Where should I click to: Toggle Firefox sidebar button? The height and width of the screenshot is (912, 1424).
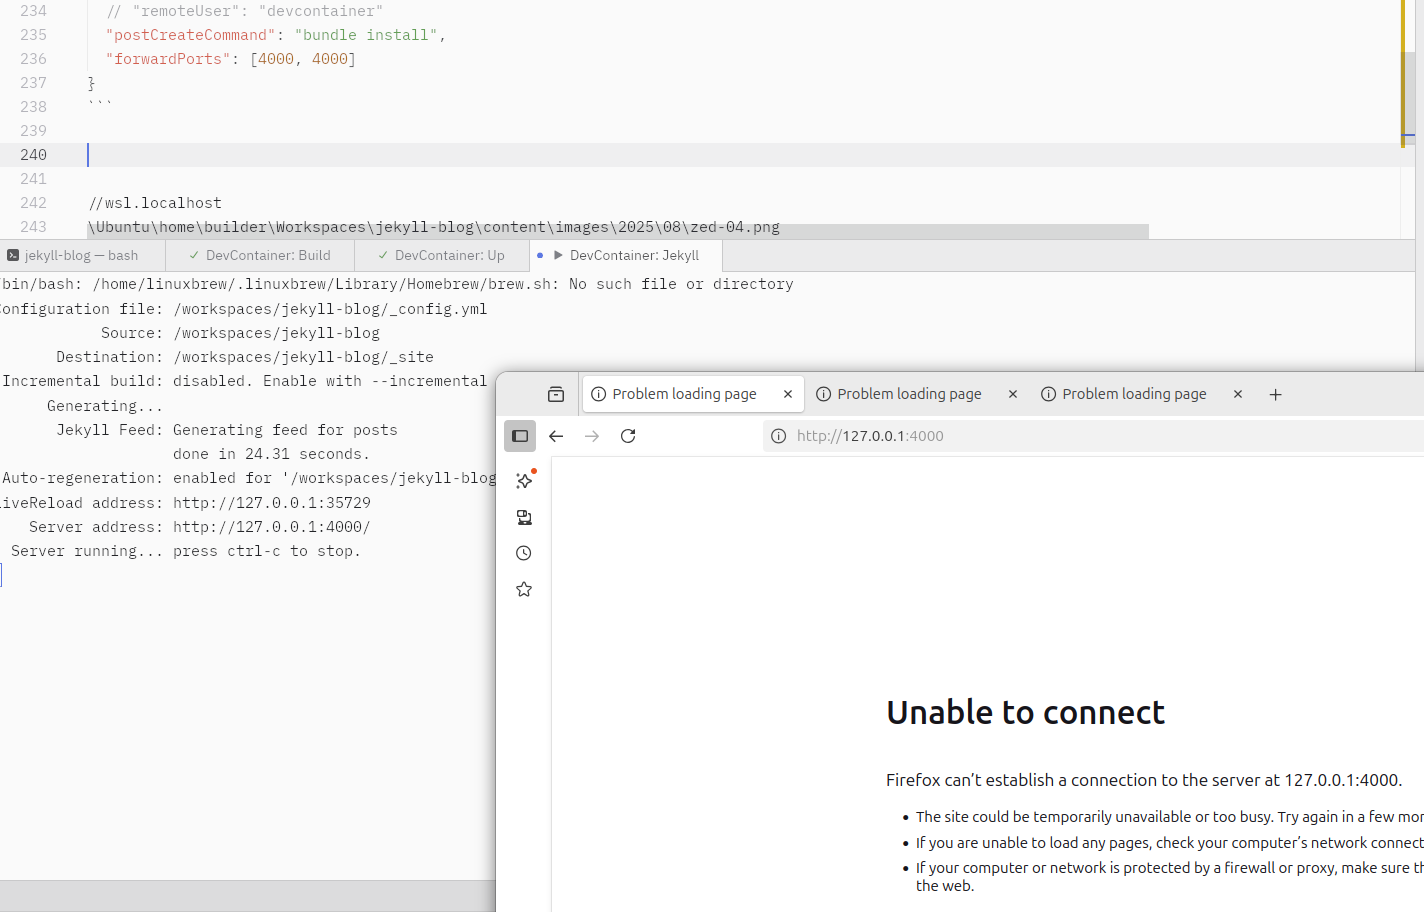tap(520, 436)
